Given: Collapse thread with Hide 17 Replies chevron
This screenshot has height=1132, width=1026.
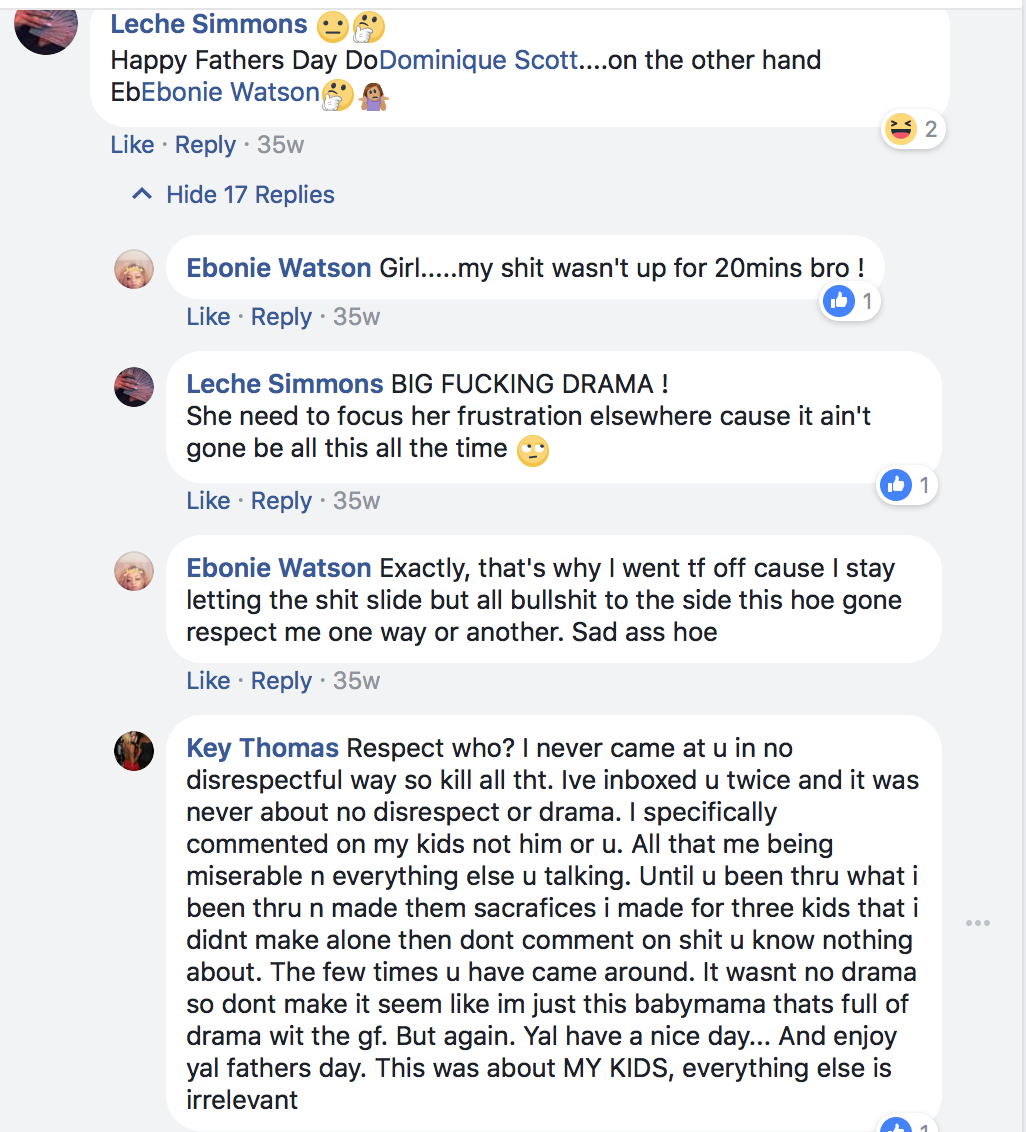Looking at the screenshot, I should (x=142, y=194).
